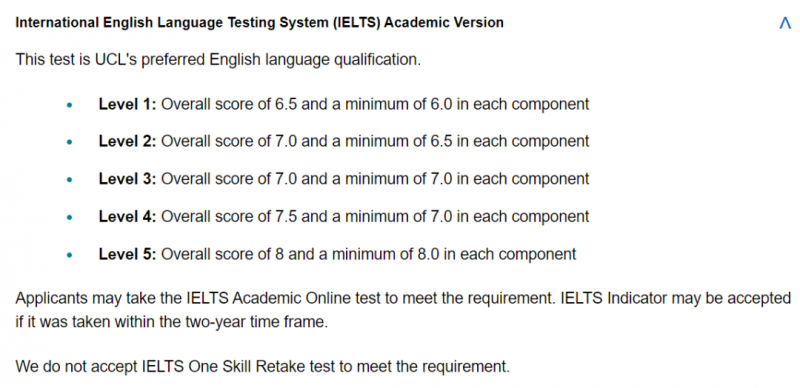Click 'Overall score of 7.5' requirement text
The image size is (800, 388).
(x=229, y=216)
